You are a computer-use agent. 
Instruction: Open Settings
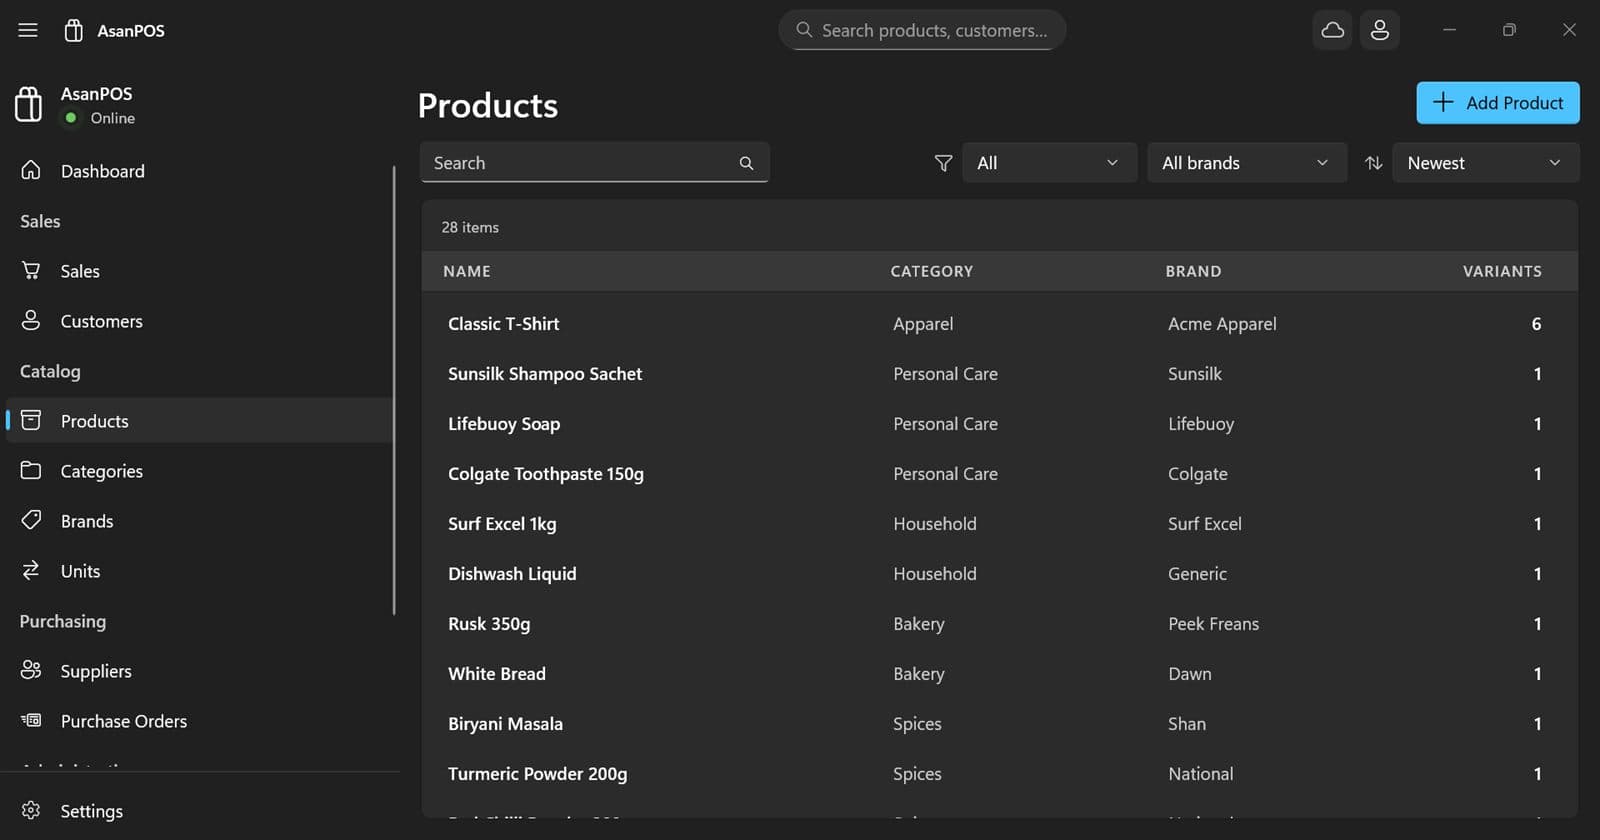pos(200,811)
